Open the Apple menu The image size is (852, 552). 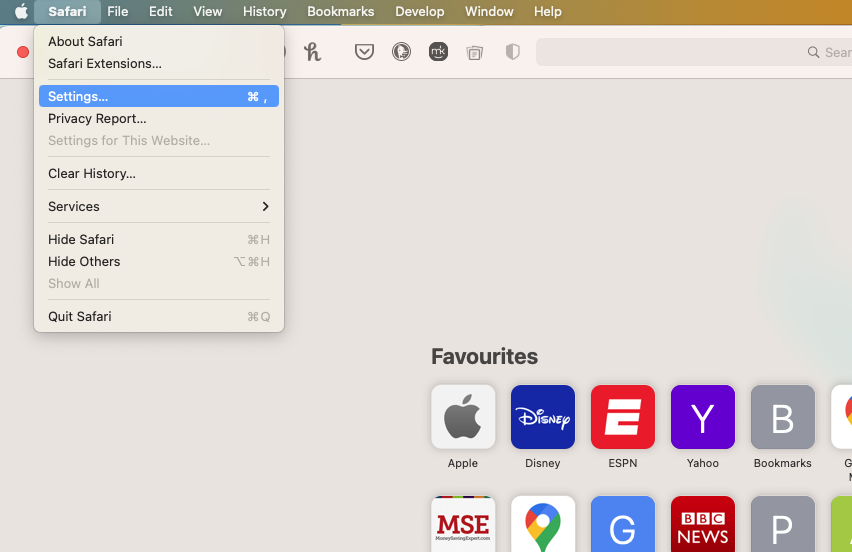point(21,11)
